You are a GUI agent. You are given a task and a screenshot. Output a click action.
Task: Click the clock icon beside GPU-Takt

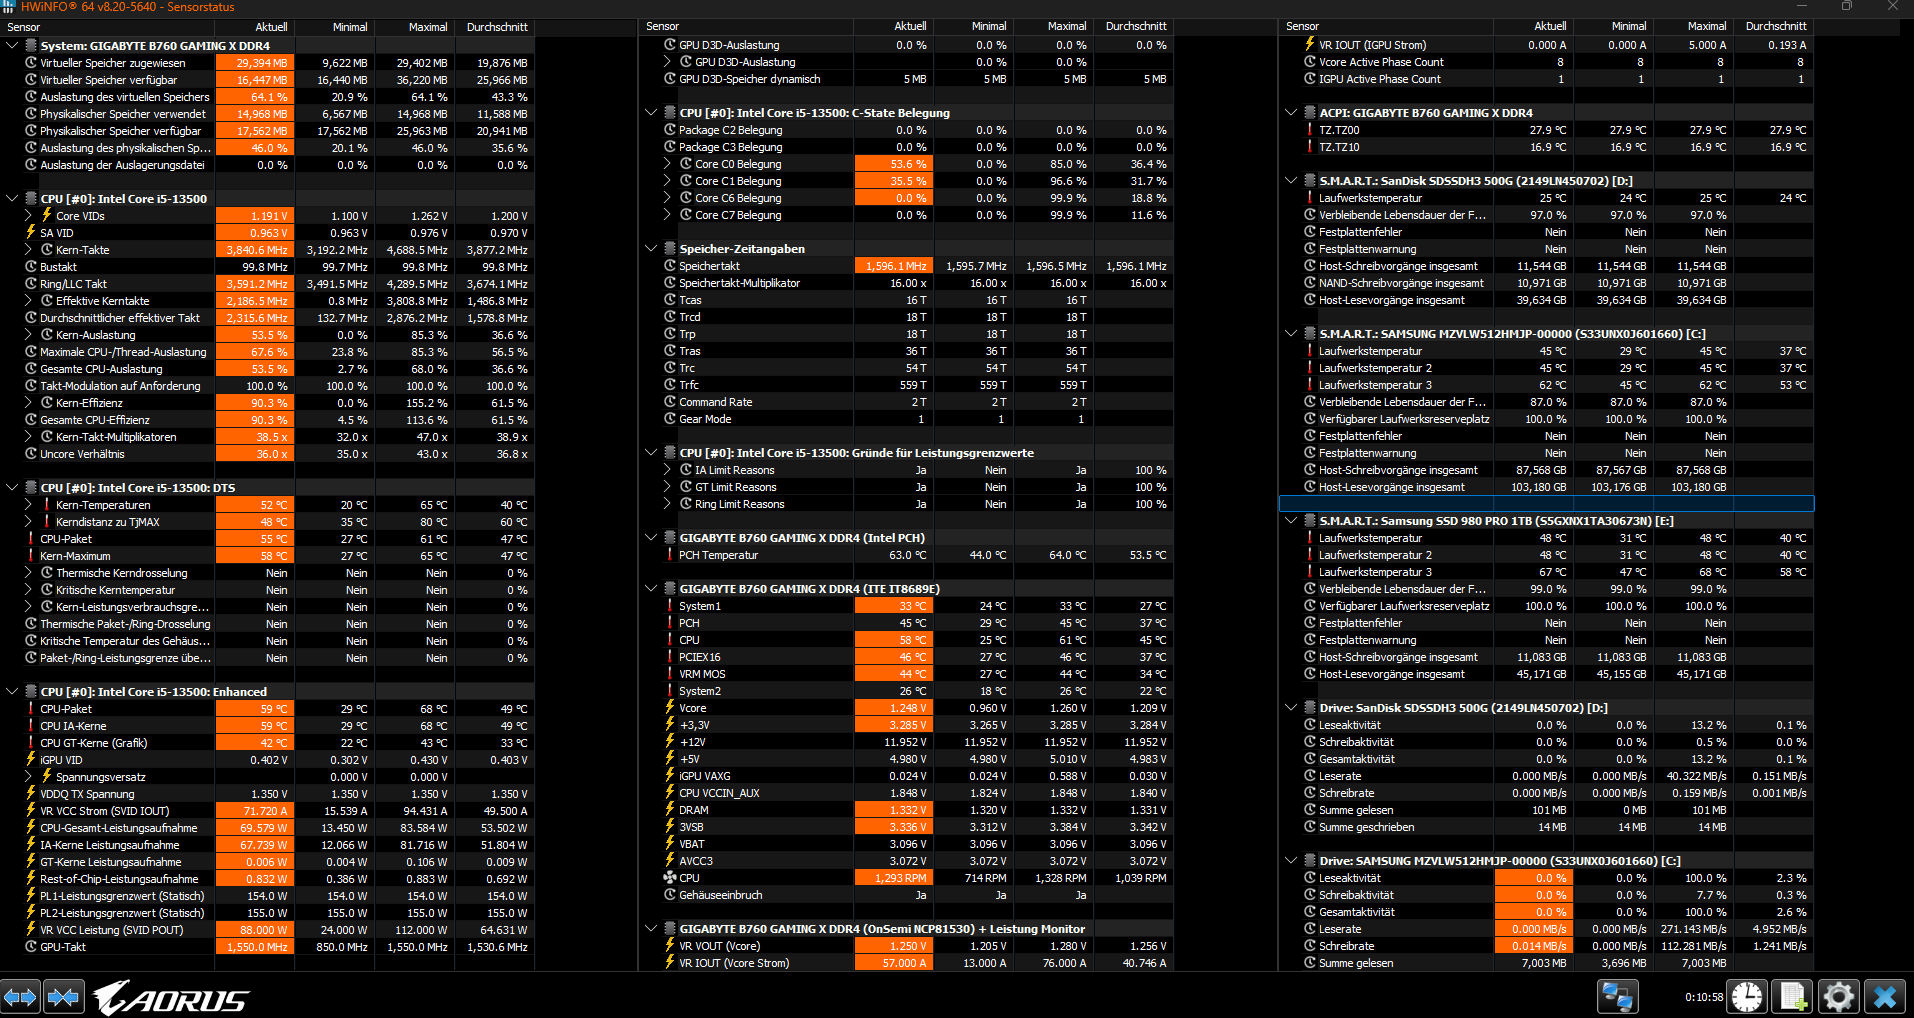pos(31,947)
